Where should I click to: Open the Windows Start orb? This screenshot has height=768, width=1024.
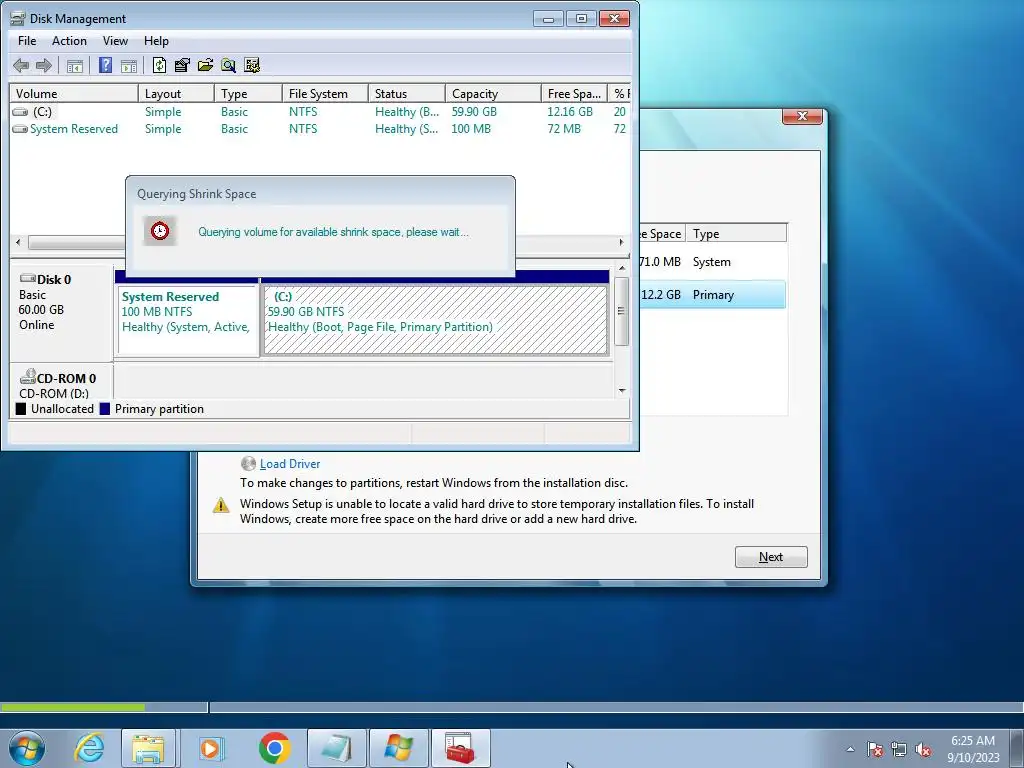27,748
